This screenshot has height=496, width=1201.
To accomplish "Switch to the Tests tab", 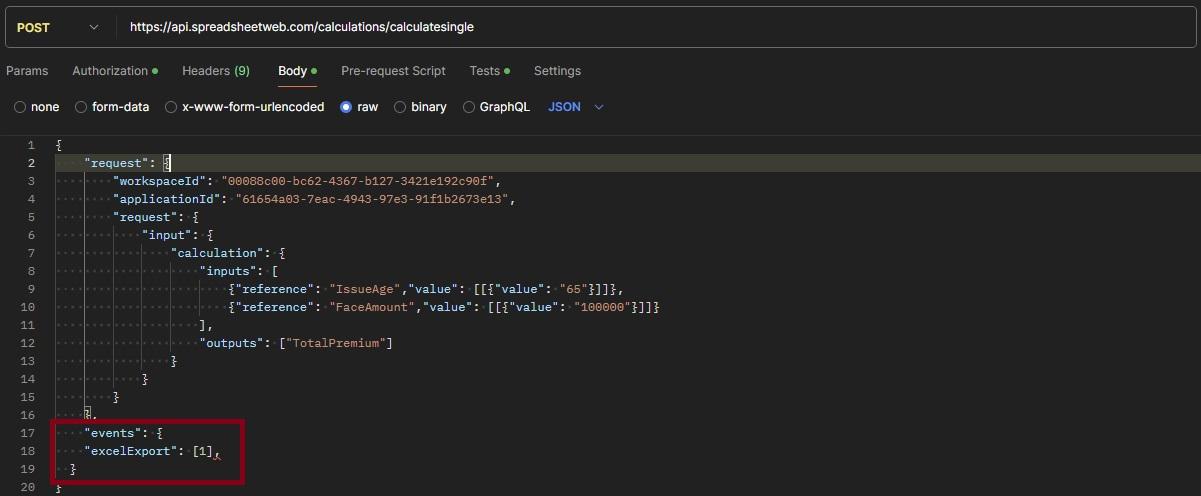I will coord(490,71).
